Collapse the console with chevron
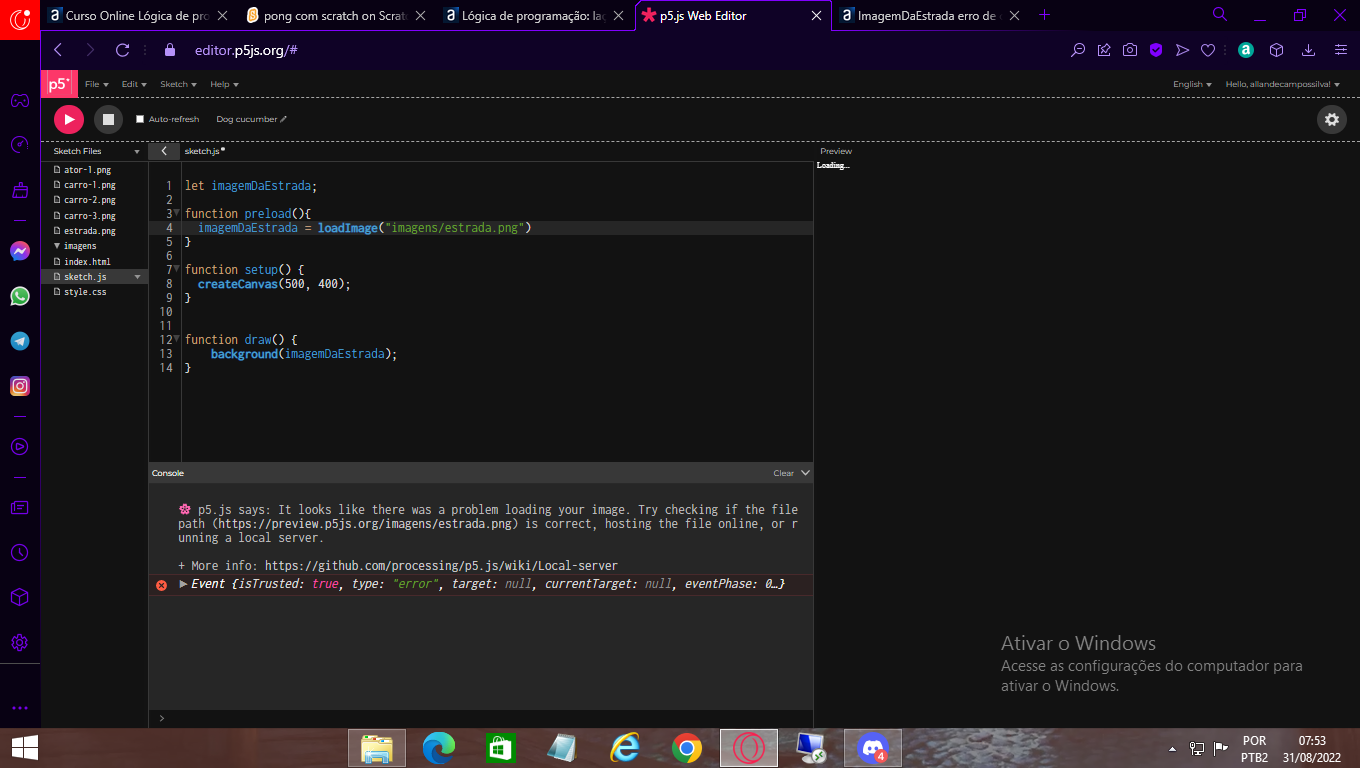The width and height of the screenshot is (1360, 768). click(x=805, y=473)
